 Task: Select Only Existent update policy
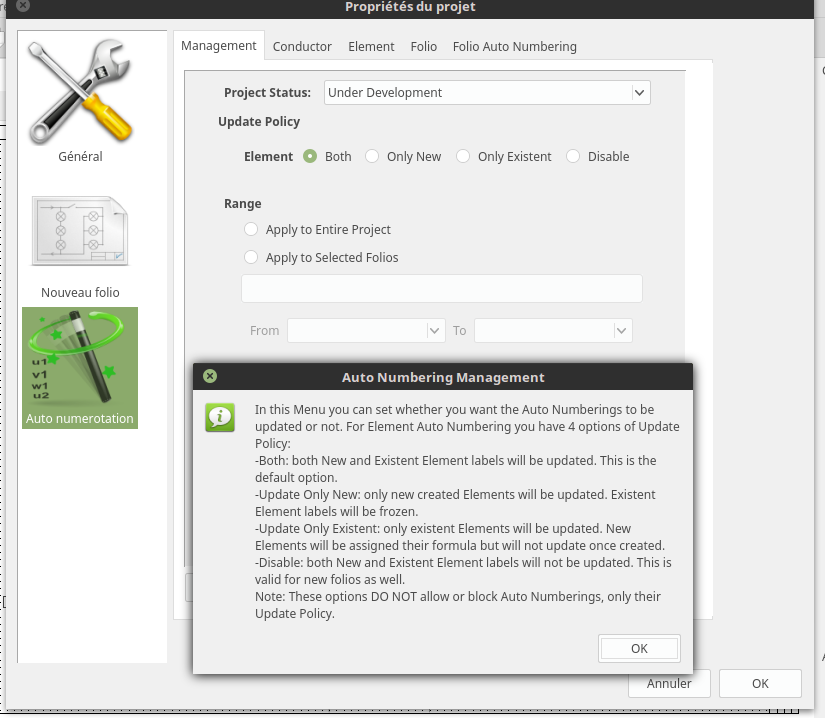[463, 156]
